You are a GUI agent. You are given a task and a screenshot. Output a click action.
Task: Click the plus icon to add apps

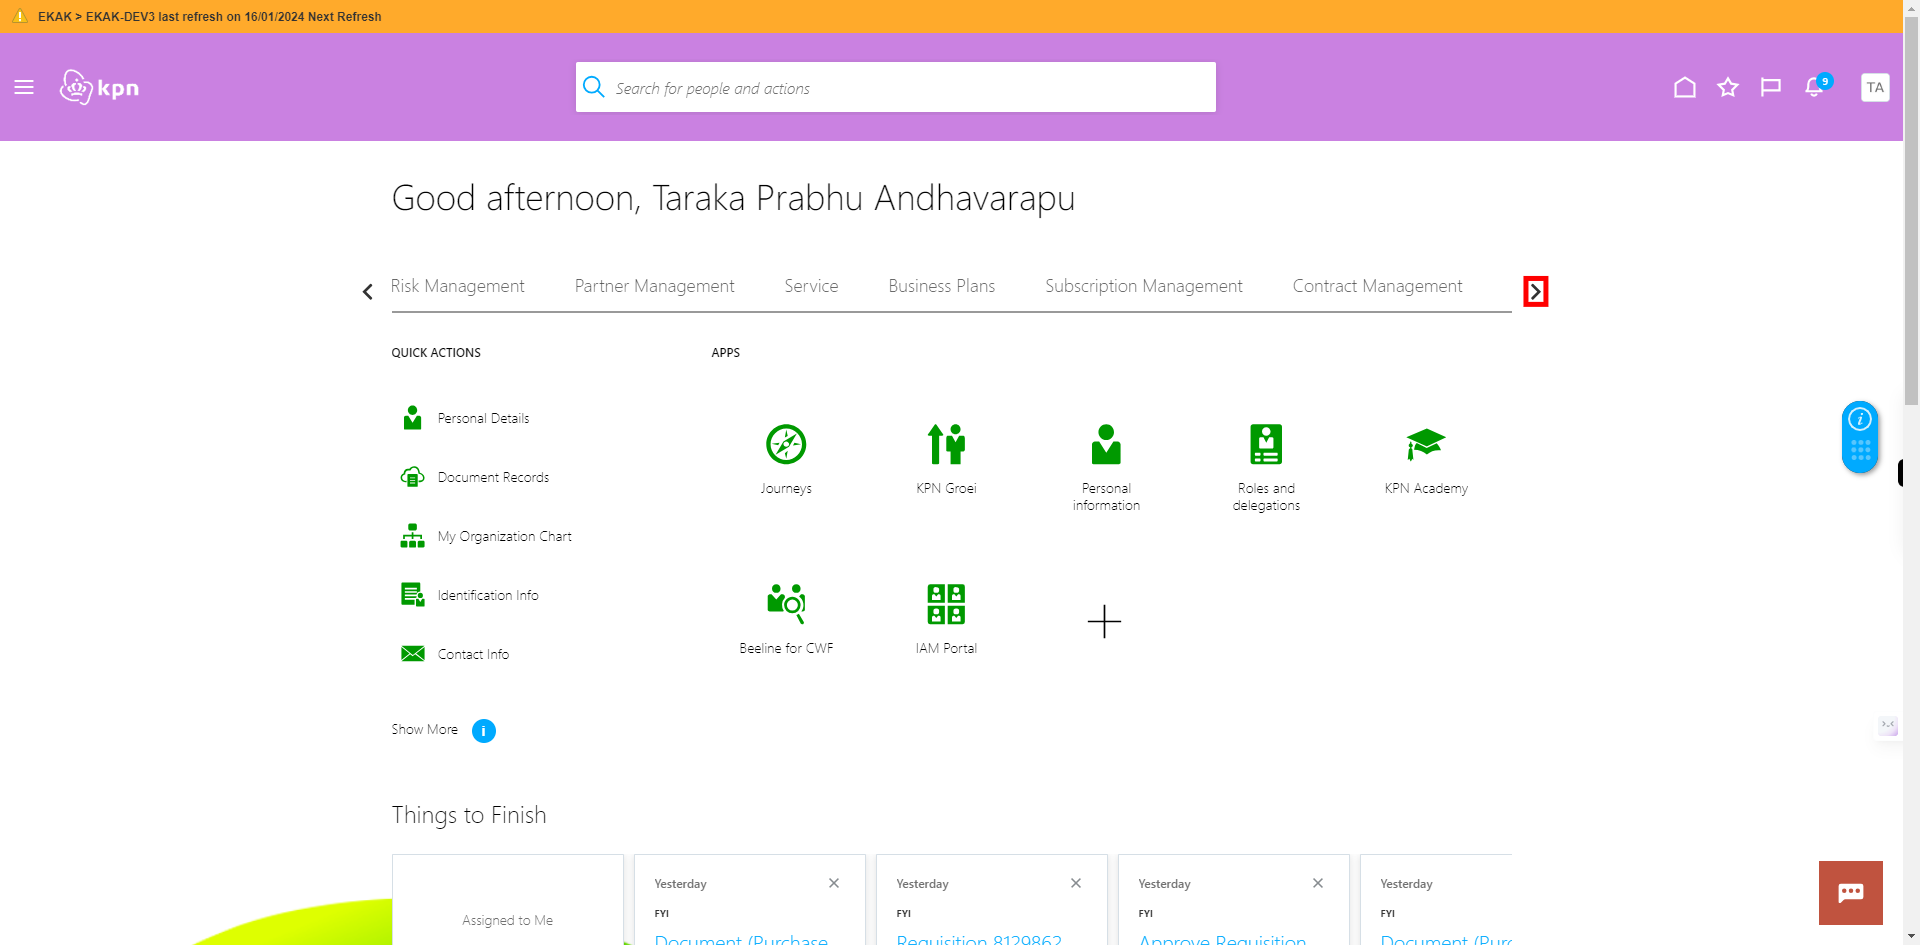(1104, 621)
